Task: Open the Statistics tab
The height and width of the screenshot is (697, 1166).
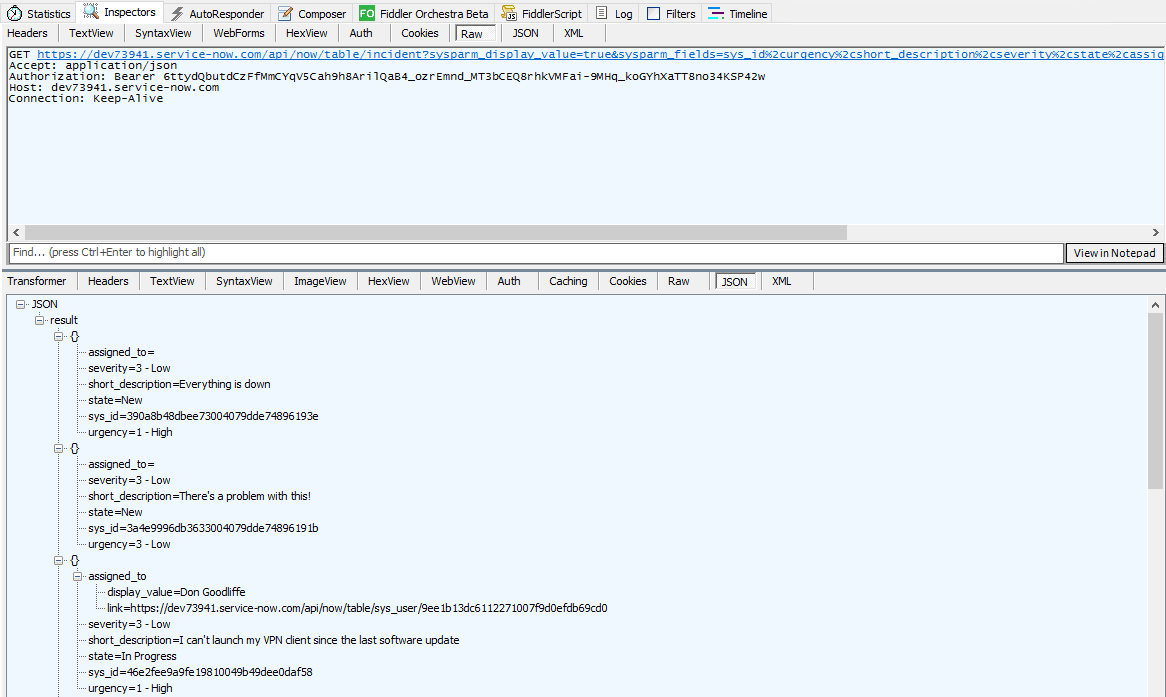Action: coord(39,13)
